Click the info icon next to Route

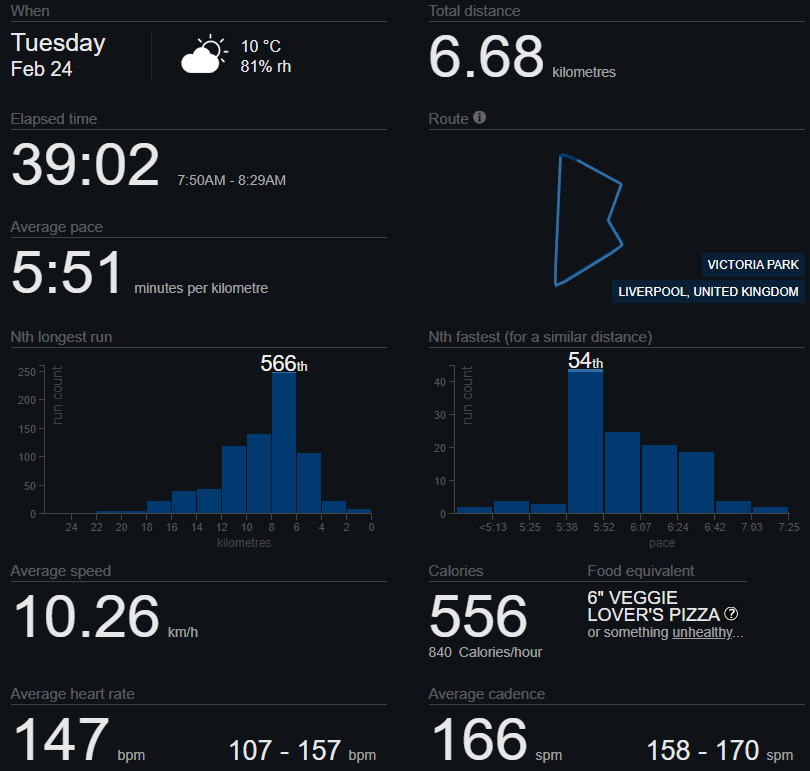pyautogui.click(x=480, y=118)
